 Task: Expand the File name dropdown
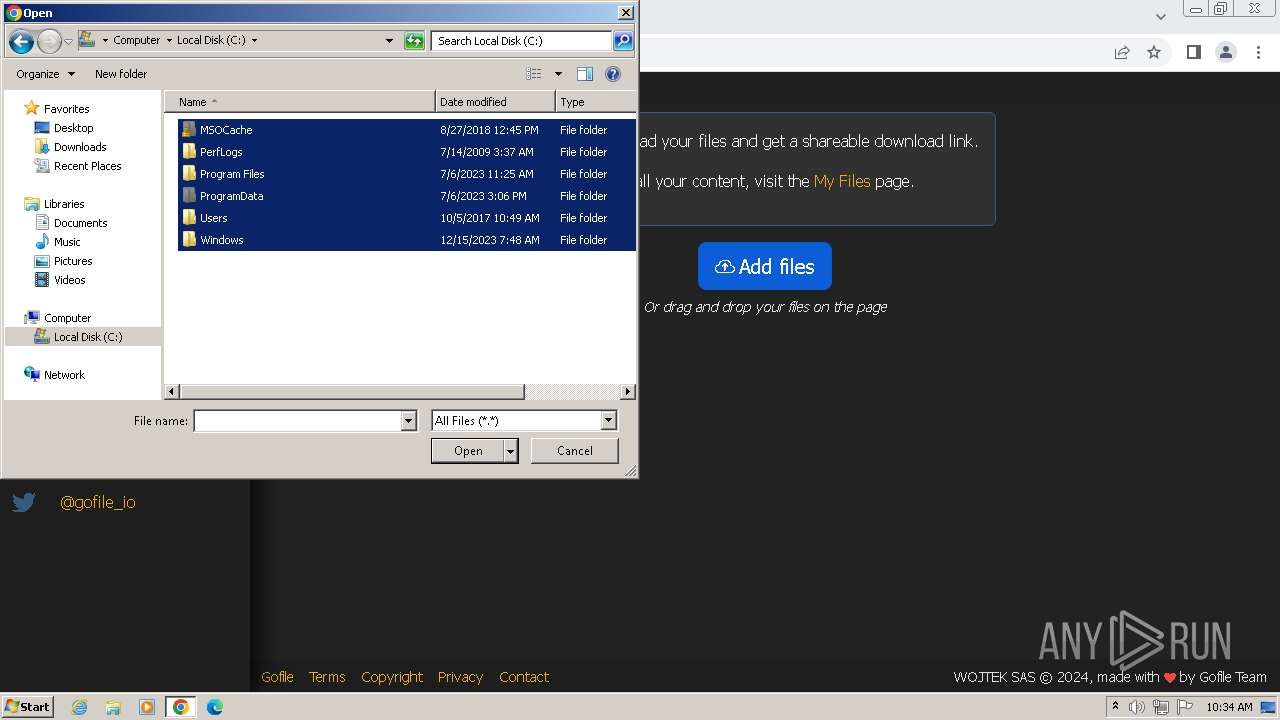408,421
